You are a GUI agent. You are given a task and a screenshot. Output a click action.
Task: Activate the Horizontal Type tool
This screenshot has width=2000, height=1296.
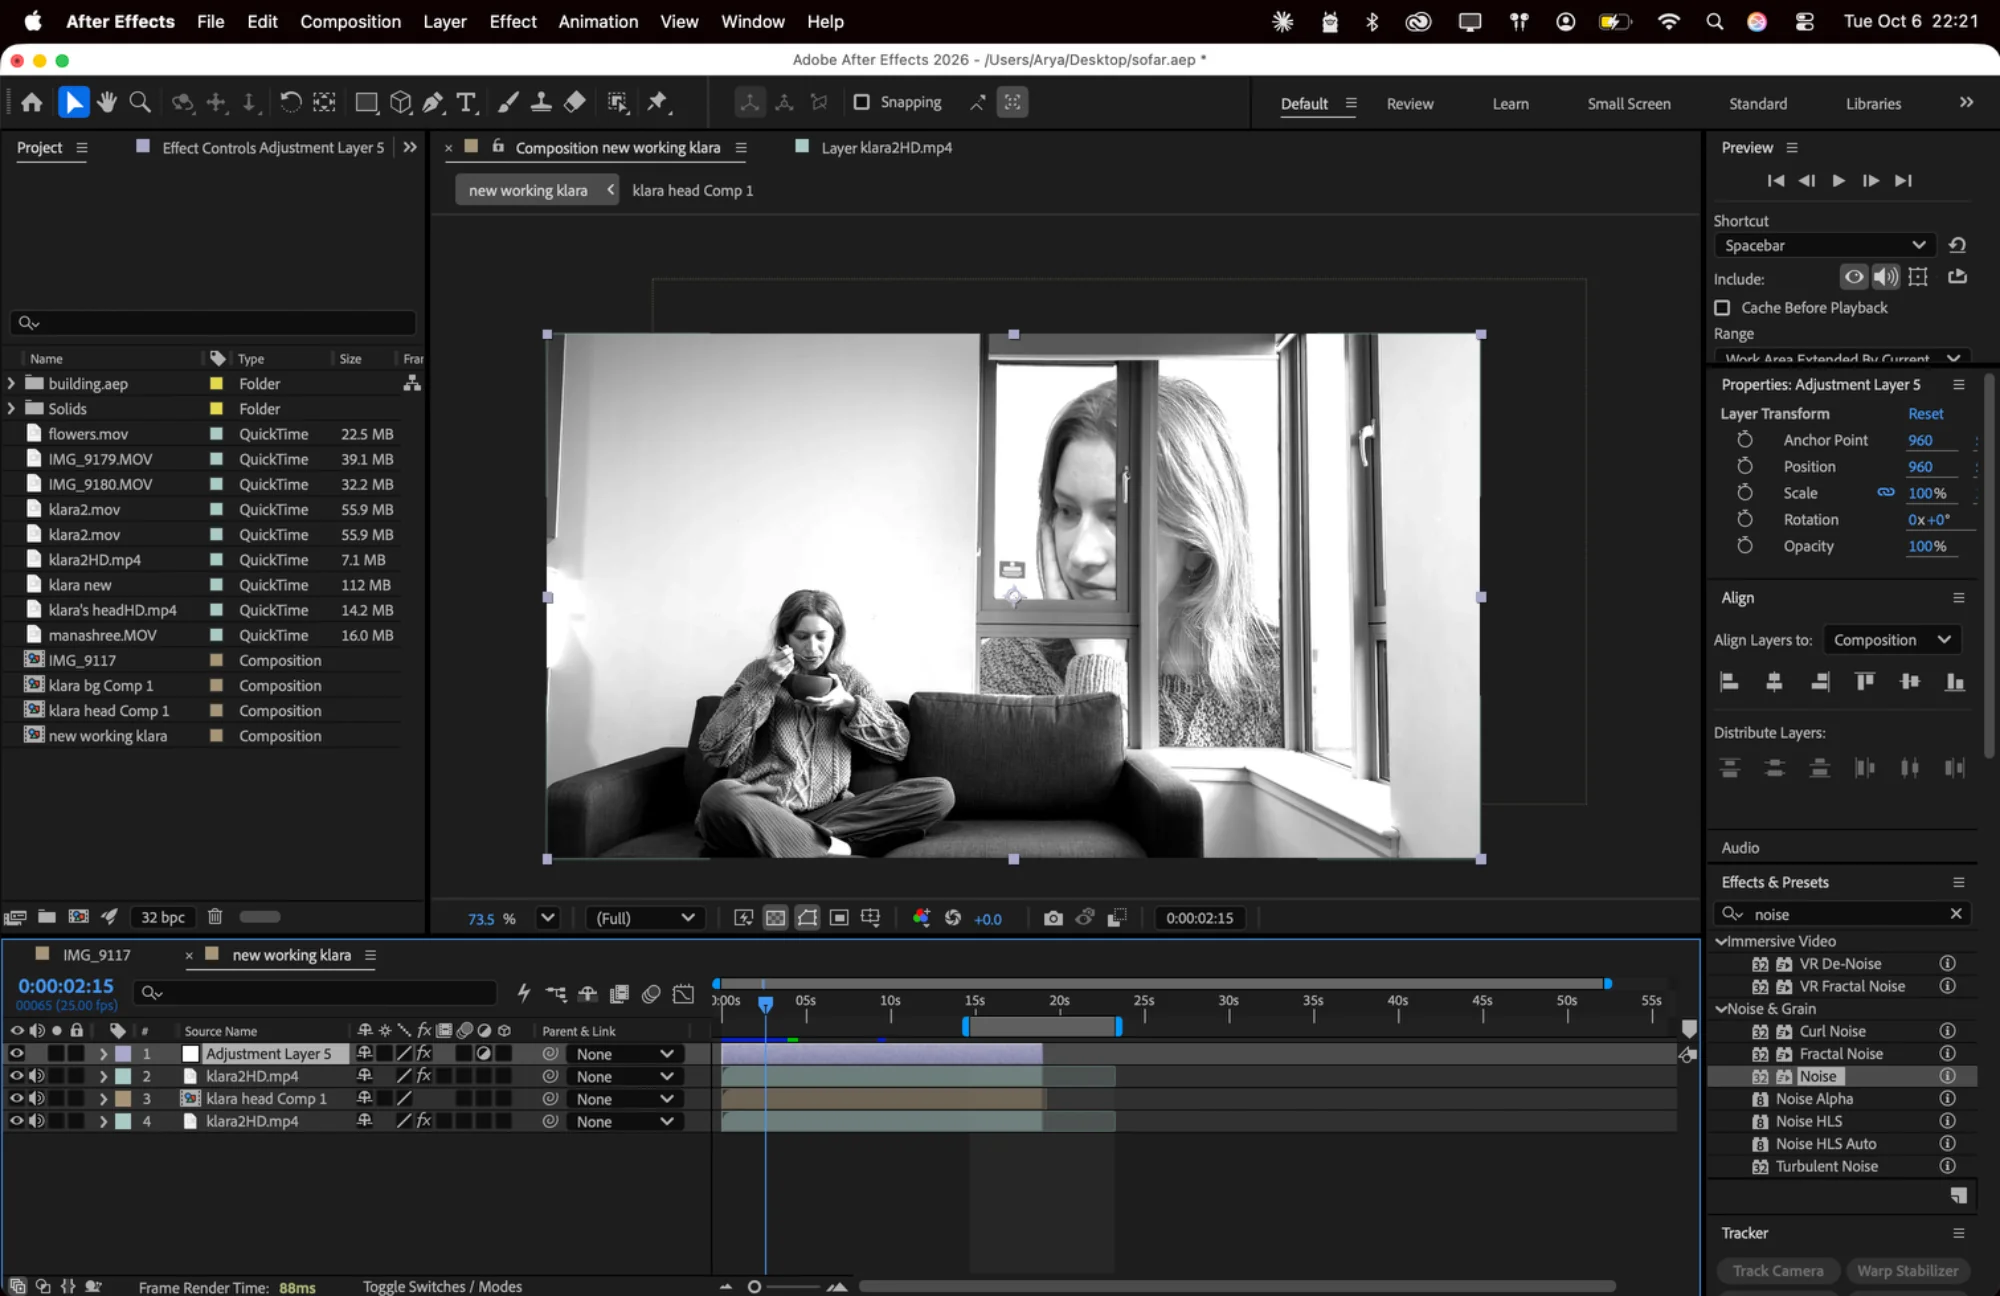pyautogui.click(x=465, y=102)
